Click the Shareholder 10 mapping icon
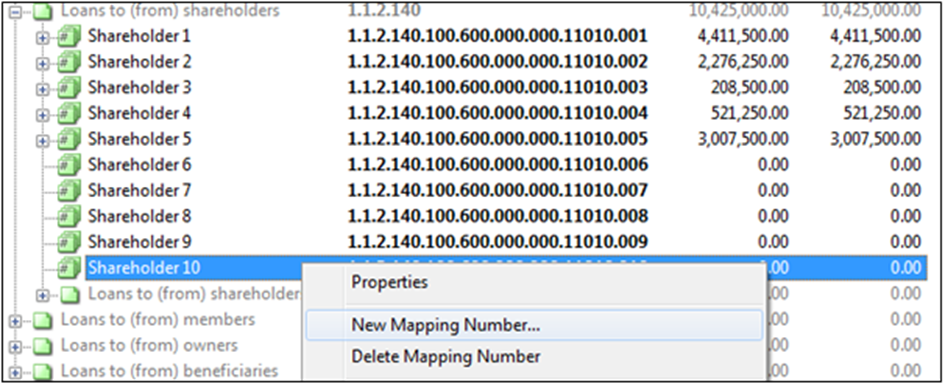 (69, 268)
